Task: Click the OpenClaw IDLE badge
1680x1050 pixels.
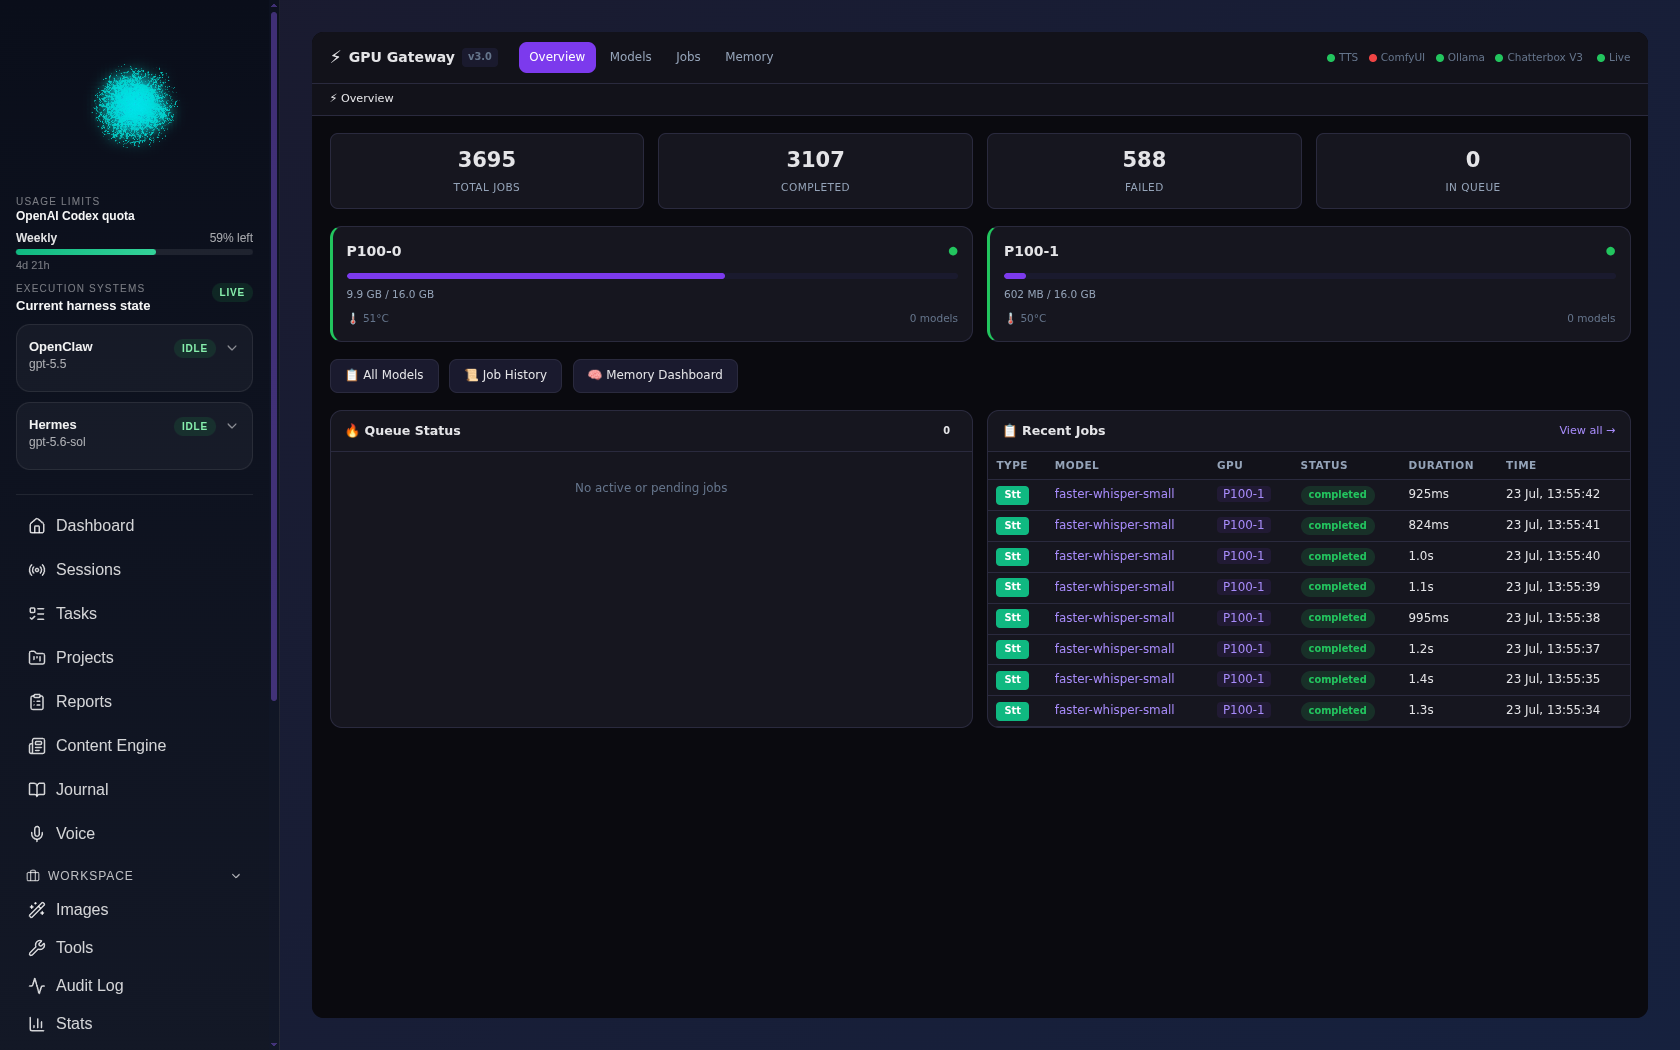Action: tap(195, 349)
